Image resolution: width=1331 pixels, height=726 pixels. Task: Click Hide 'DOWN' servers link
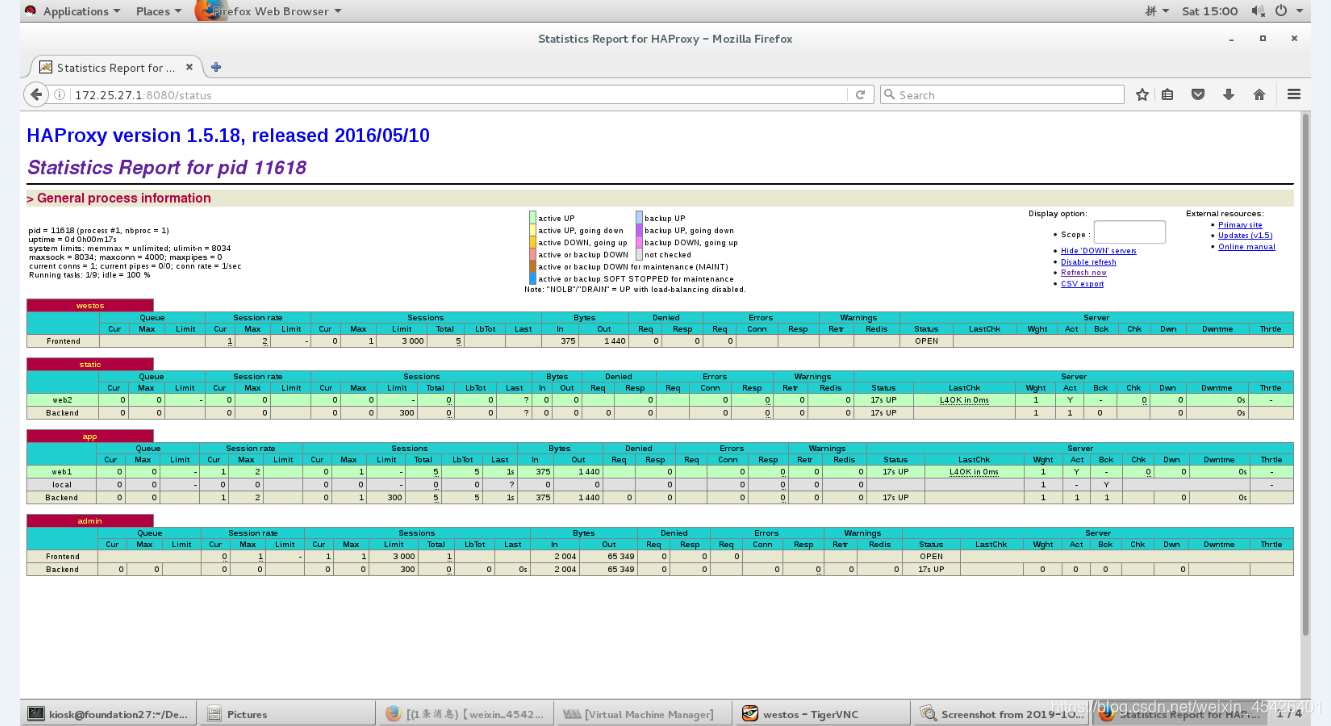point(1098,251)
